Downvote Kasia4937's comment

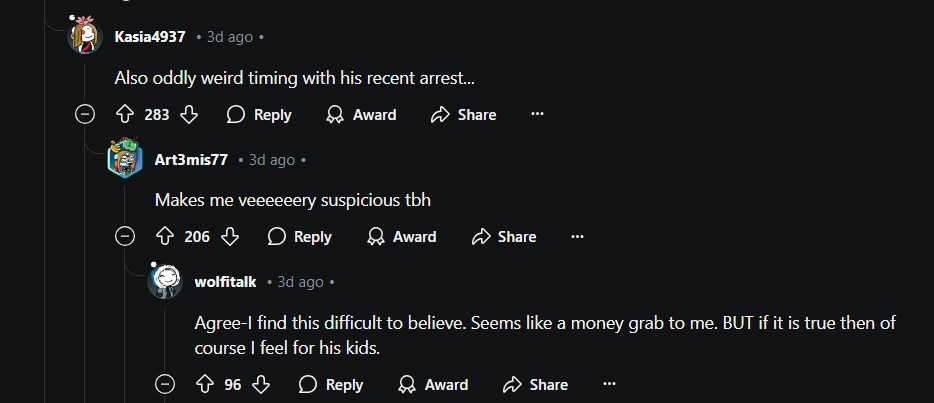click(189, 115)
